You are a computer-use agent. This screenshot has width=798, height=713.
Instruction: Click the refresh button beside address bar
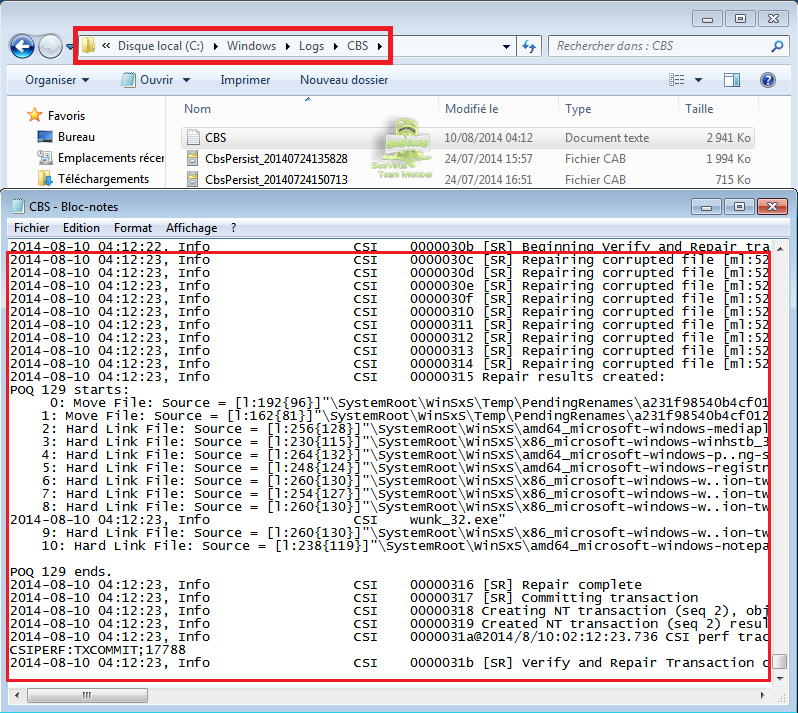(530, 46)
